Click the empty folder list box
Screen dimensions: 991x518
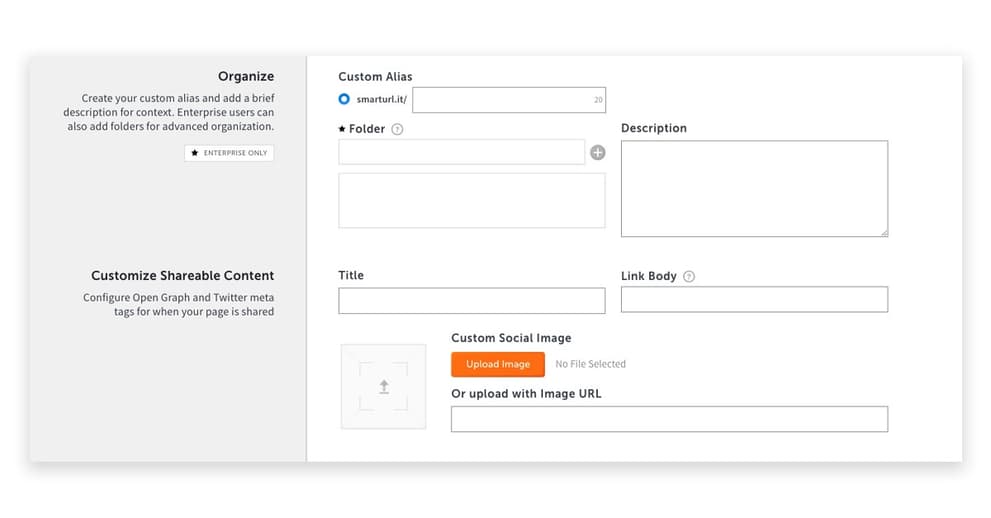click(x=471, y=200)
